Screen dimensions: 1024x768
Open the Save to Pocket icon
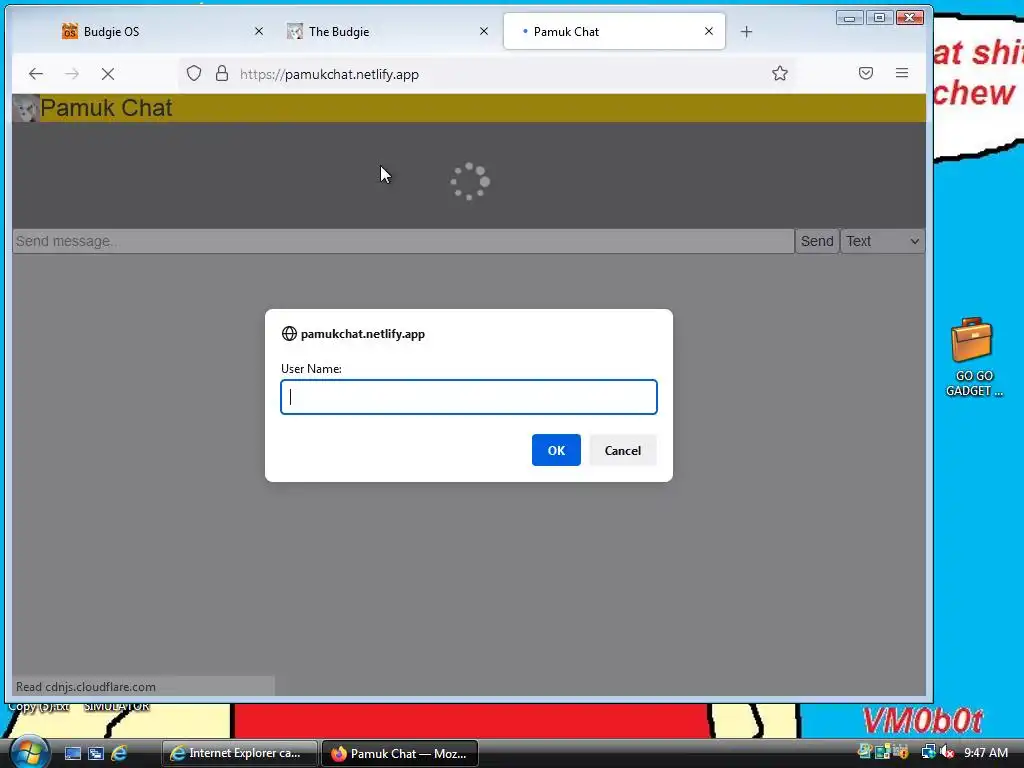[x=866, y=73]
